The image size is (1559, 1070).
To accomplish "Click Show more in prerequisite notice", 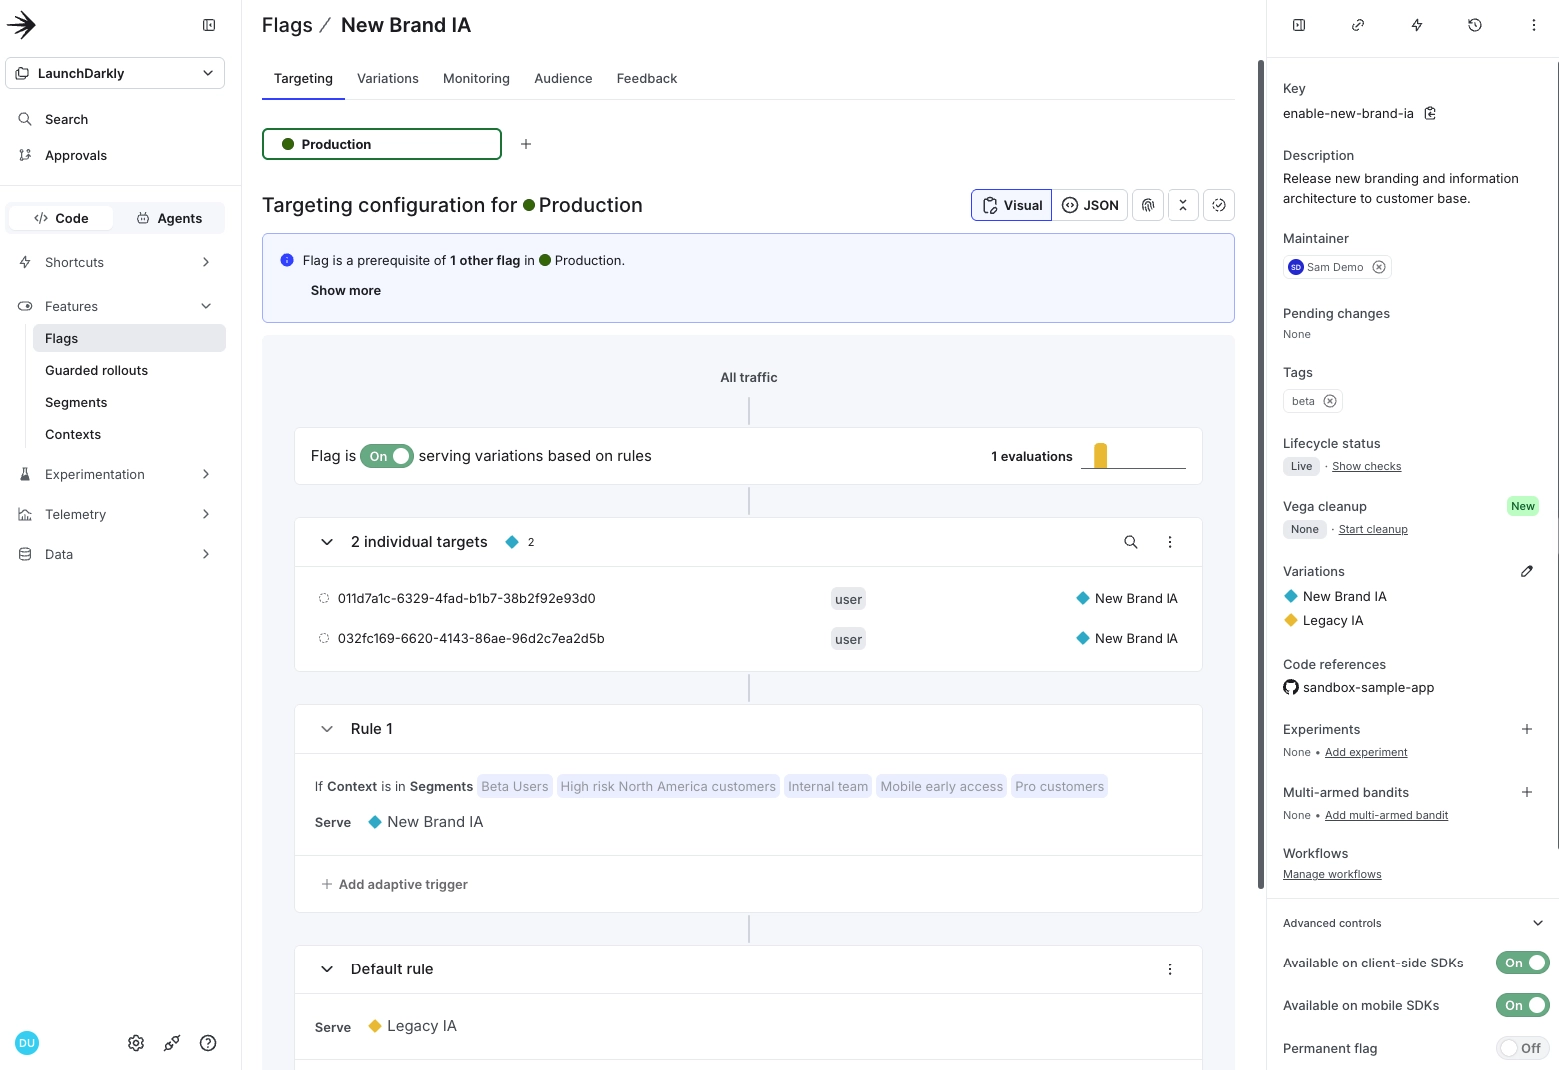I will pyautogui.click(x=346, y=290).
